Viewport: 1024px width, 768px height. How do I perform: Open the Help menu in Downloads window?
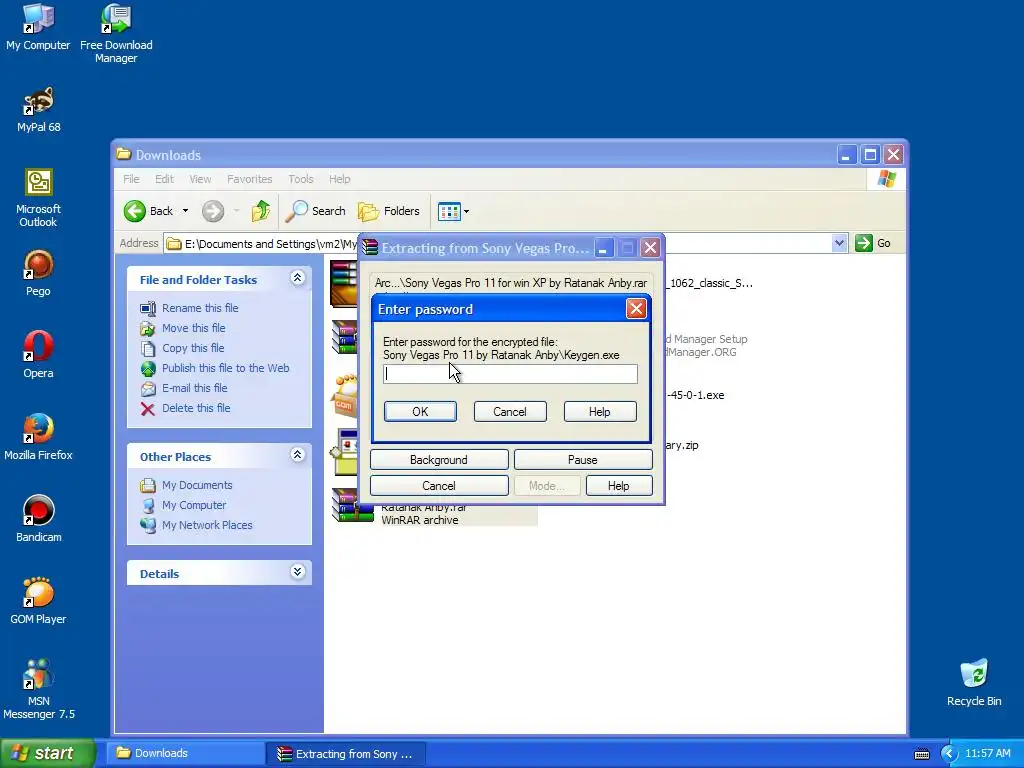coord(339,179)
